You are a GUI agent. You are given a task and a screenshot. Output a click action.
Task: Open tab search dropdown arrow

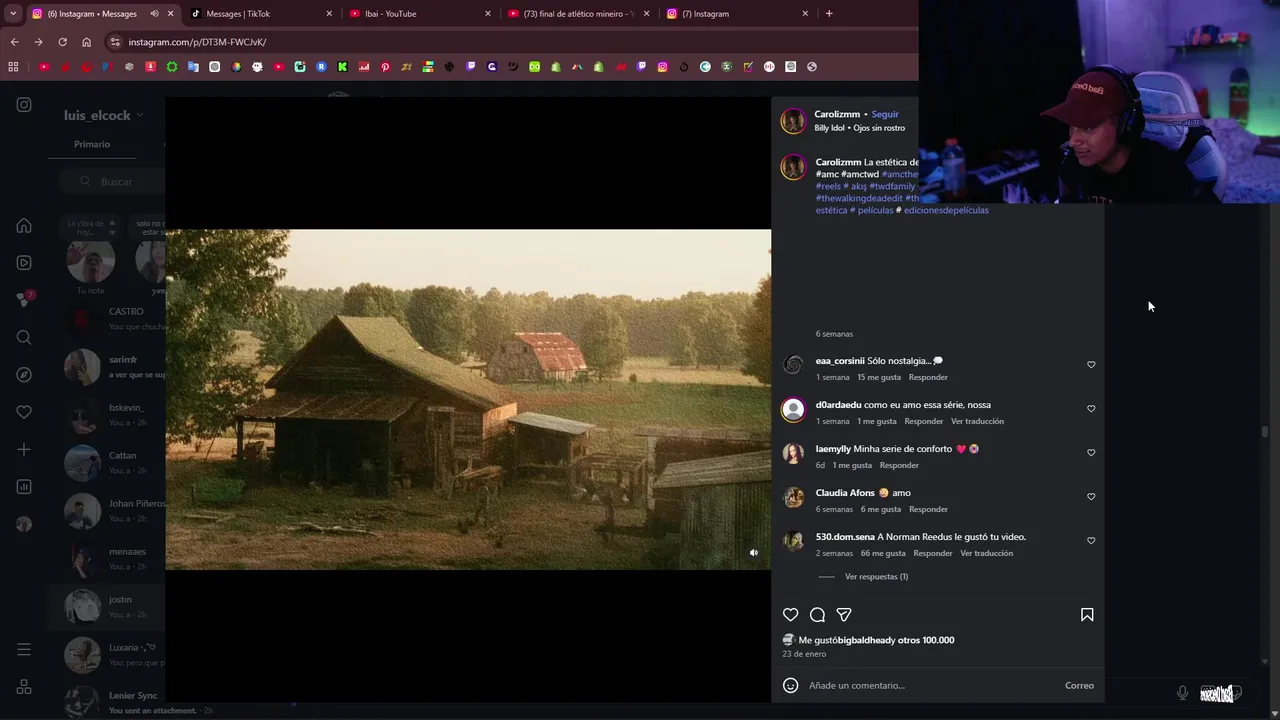pyautogui.click(x=12, y=13)
